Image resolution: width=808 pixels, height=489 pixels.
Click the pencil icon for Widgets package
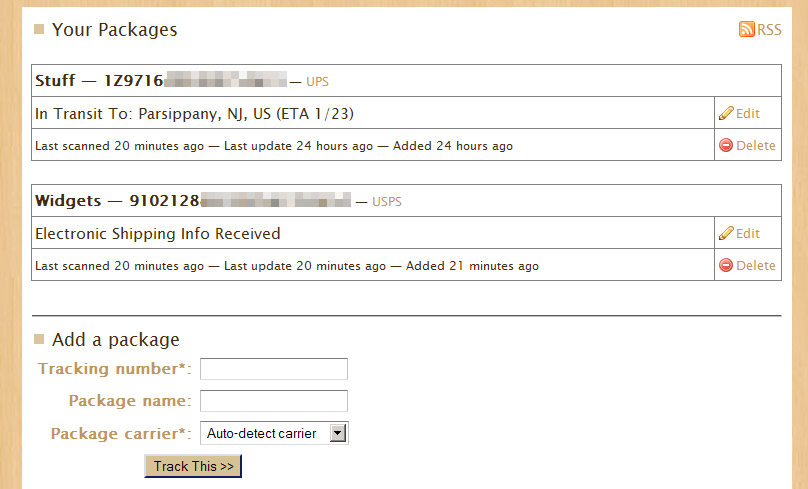[x=726, y=233]
